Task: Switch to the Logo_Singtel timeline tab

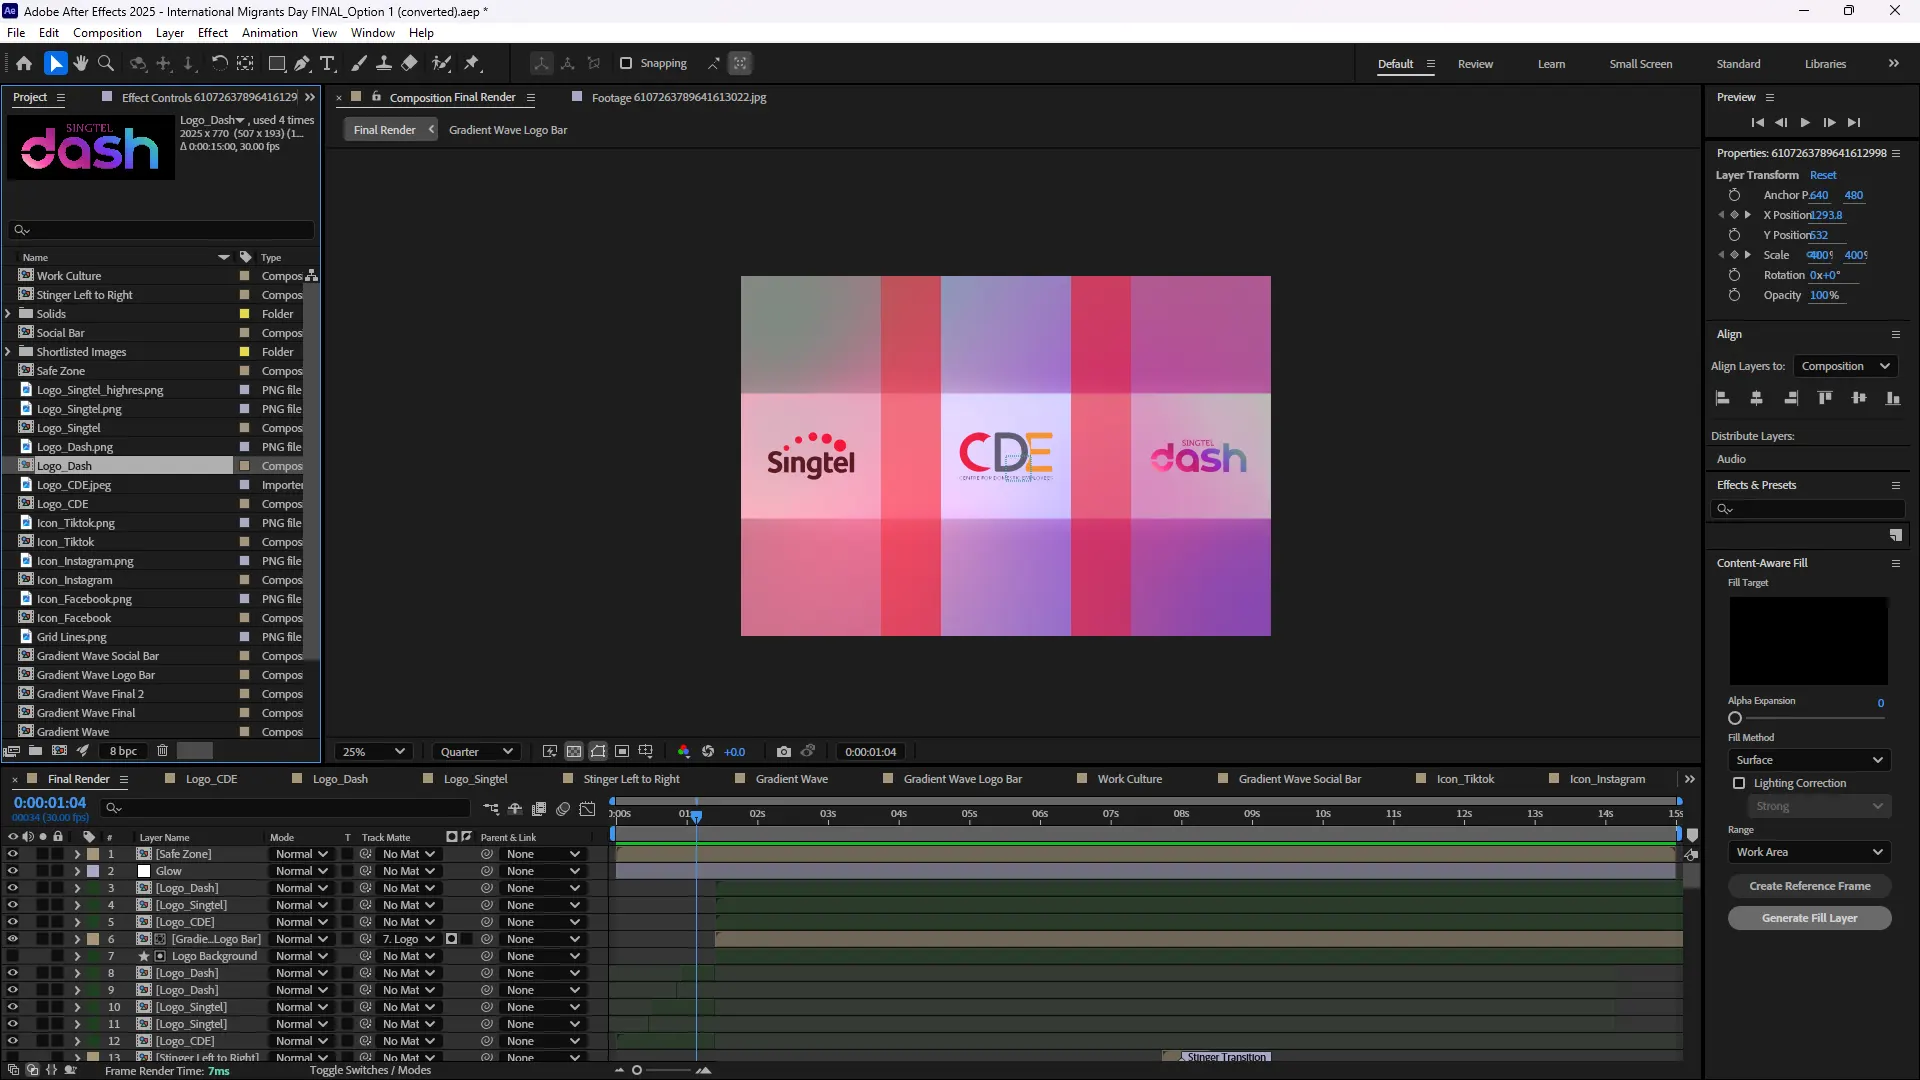Action: coord(475,779)
